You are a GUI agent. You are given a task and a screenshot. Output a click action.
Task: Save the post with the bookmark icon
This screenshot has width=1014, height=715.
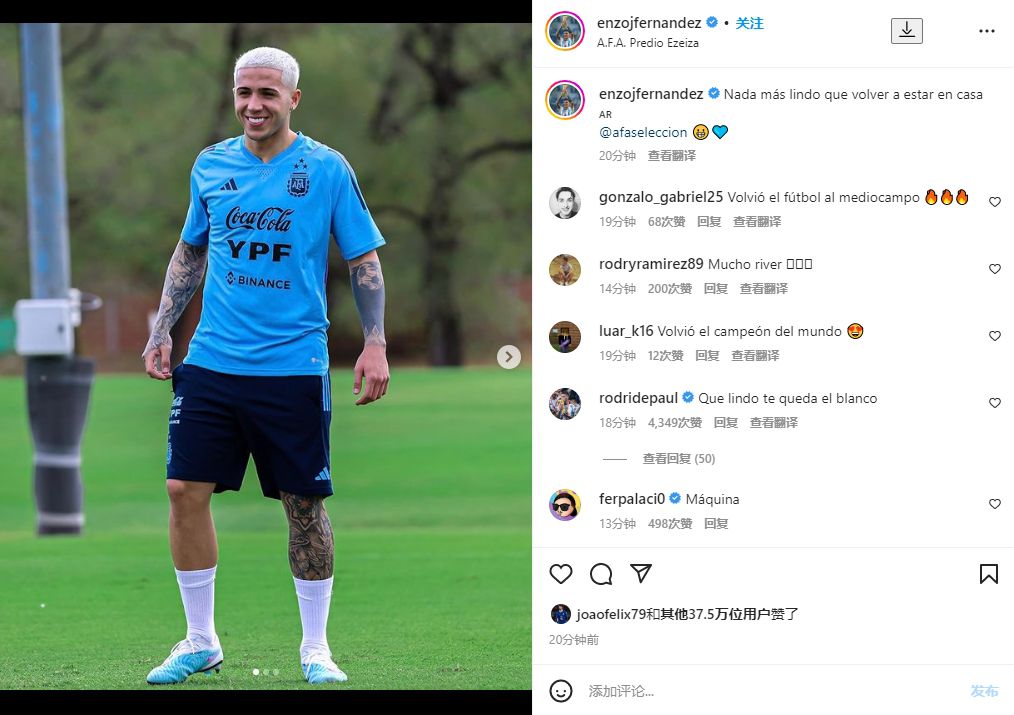coord(988,573)
